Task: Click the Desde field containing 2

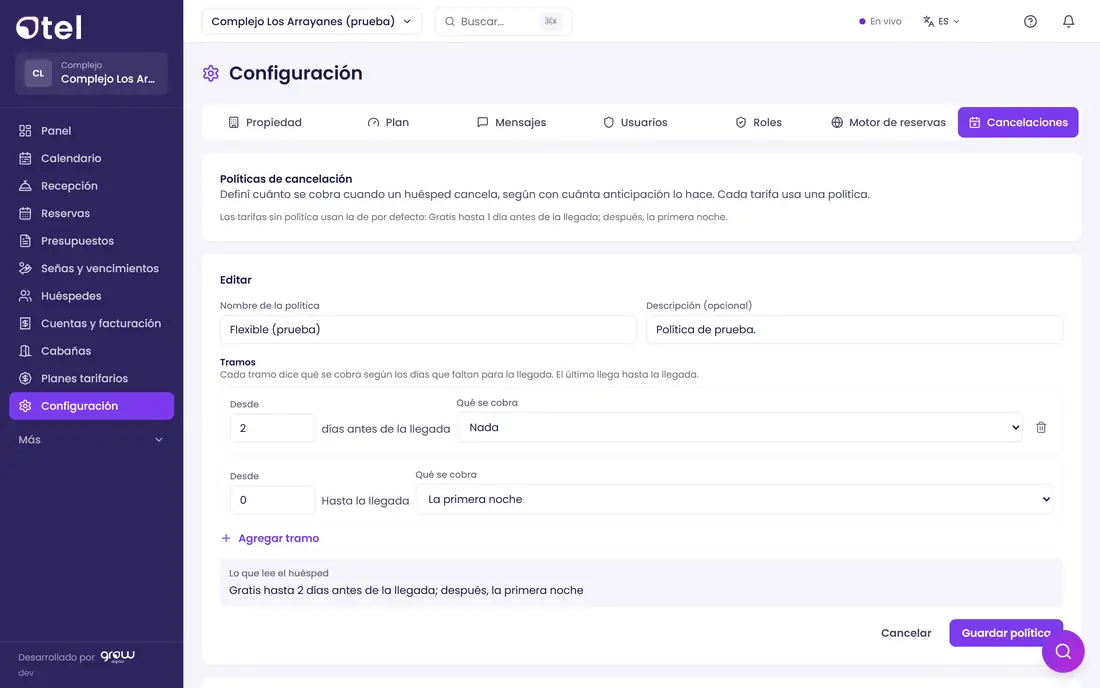Action: point(272,429)
